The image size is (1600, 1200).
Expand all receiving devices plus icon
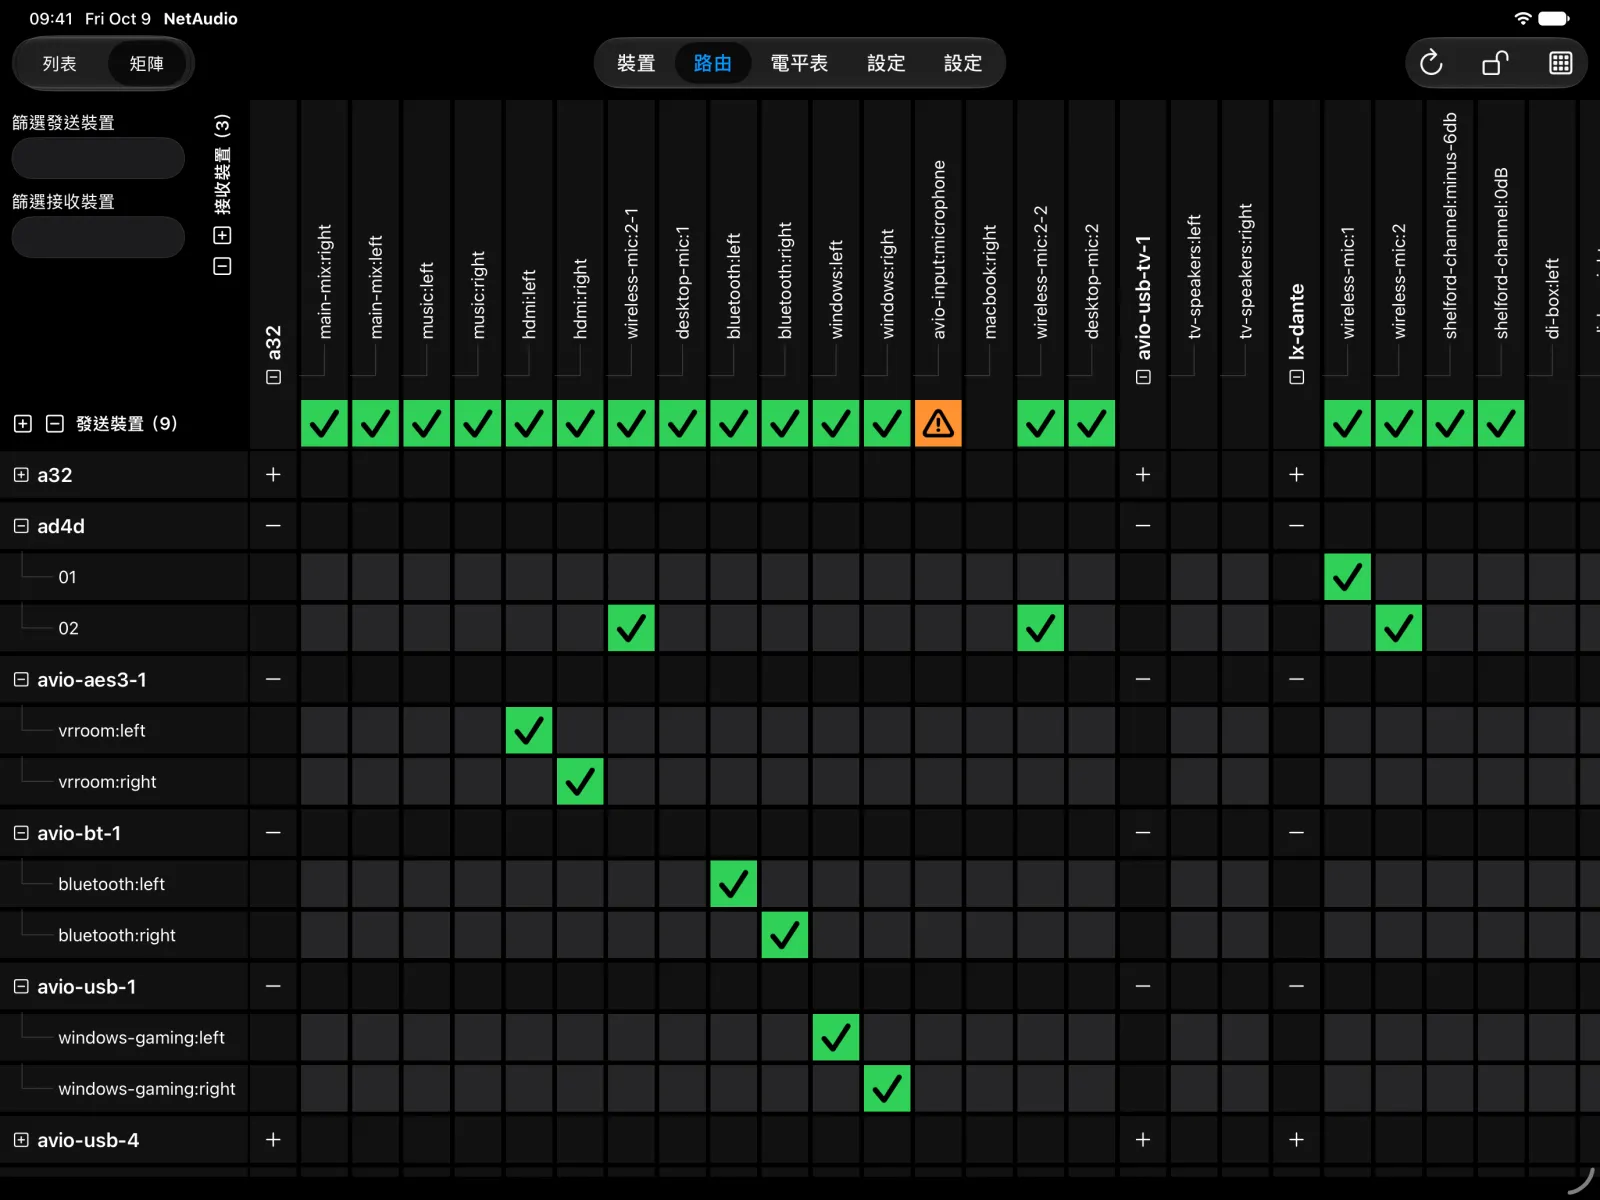[222, 235]
